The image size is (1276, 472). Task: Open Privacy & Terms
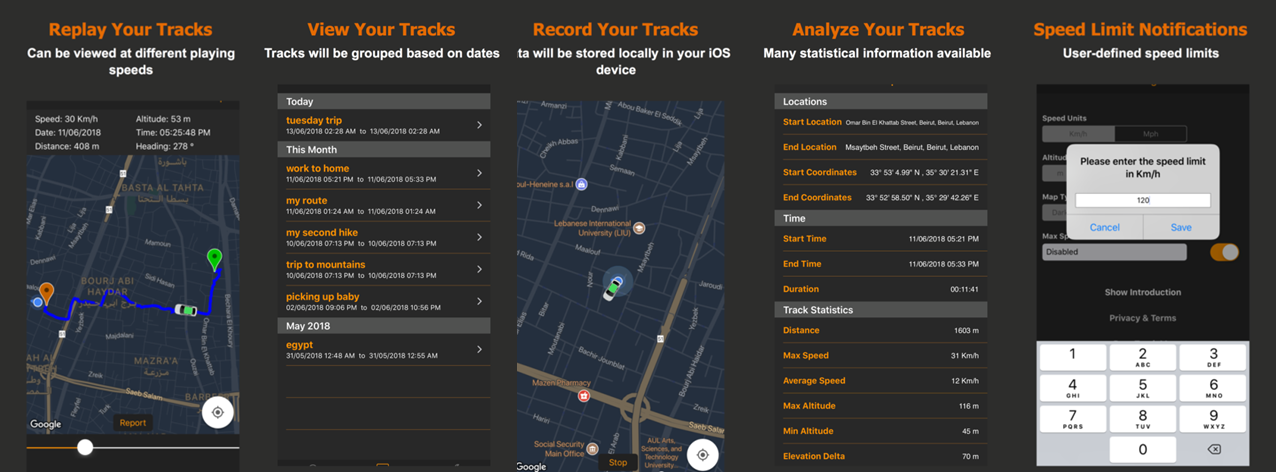pos(1143,318)
